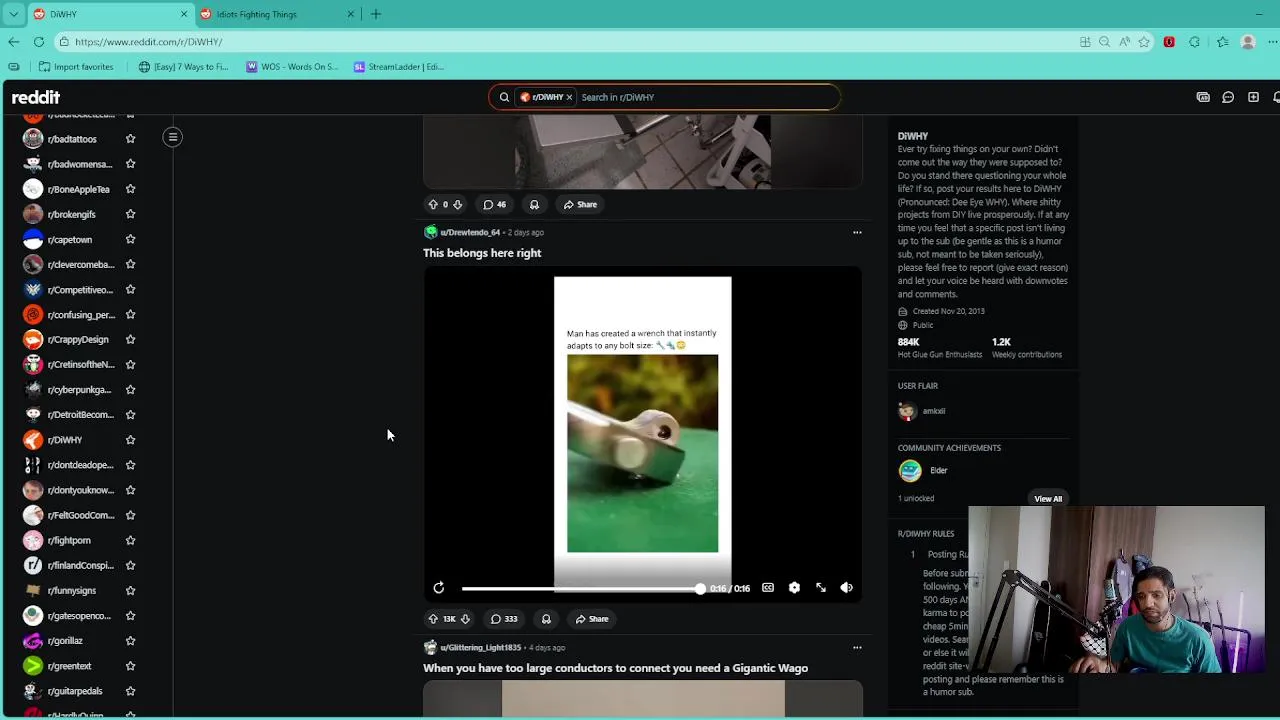This screenshot has width=1280, height=720.
Task: Add page to favorites star
Action: (1144, 42)
